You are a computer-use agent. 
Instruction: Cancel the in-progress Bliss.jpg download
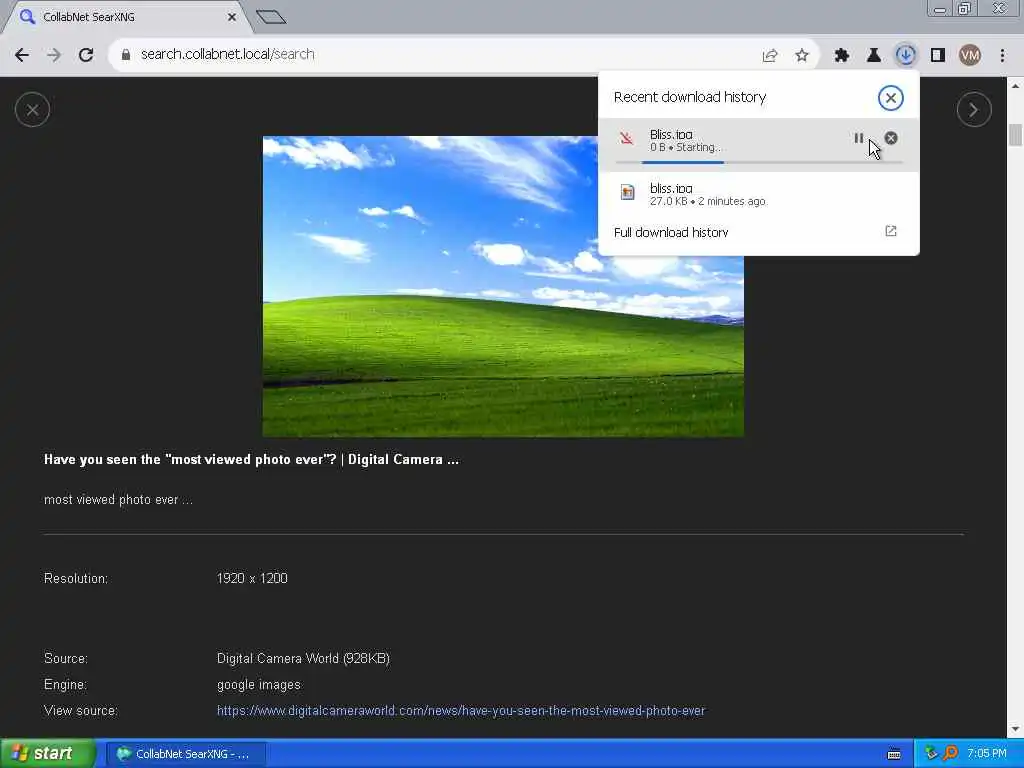(x=891, y=138)
